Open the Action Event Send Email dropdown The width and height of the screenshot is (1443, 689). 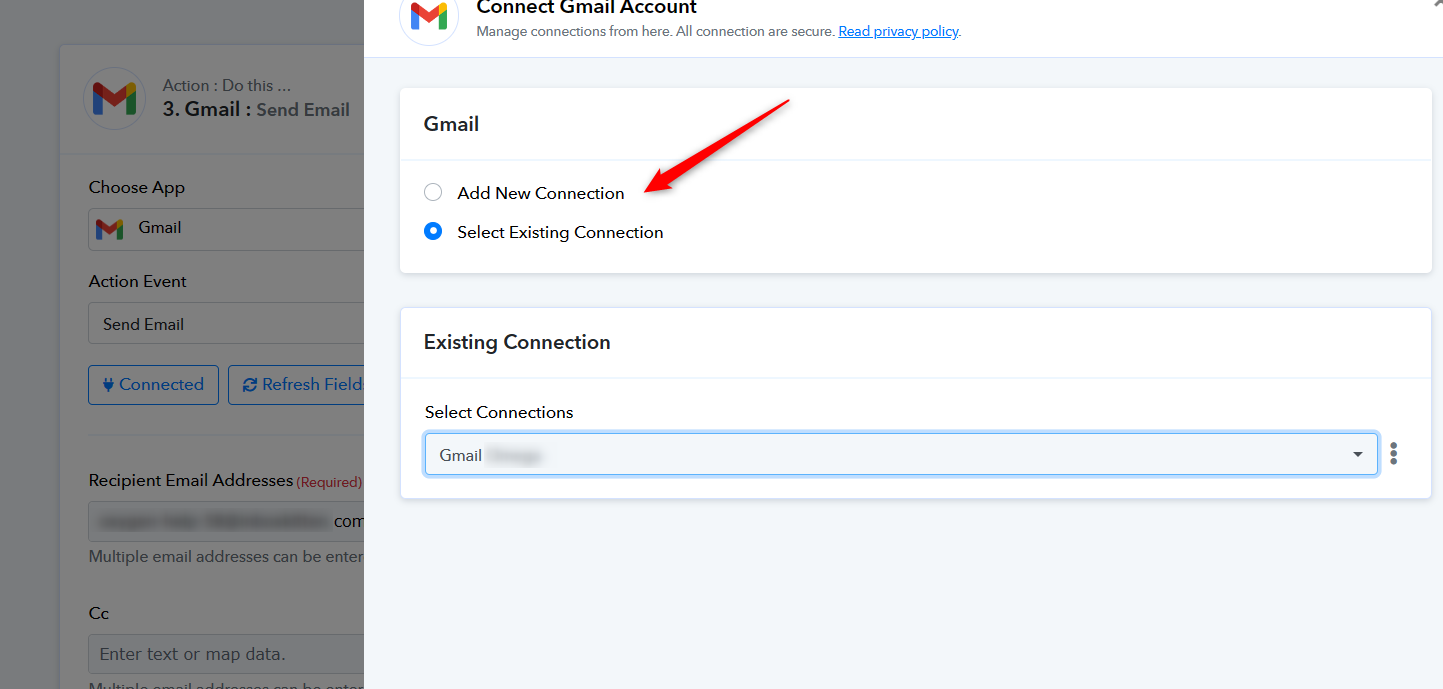226,324
